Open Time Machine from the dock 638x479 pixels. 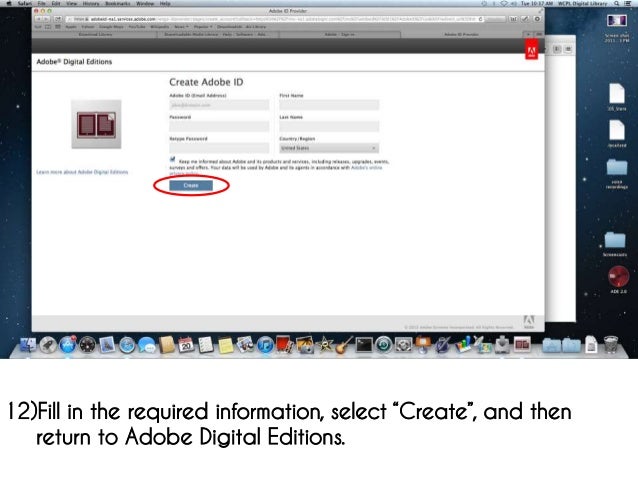tap(383, 345)
